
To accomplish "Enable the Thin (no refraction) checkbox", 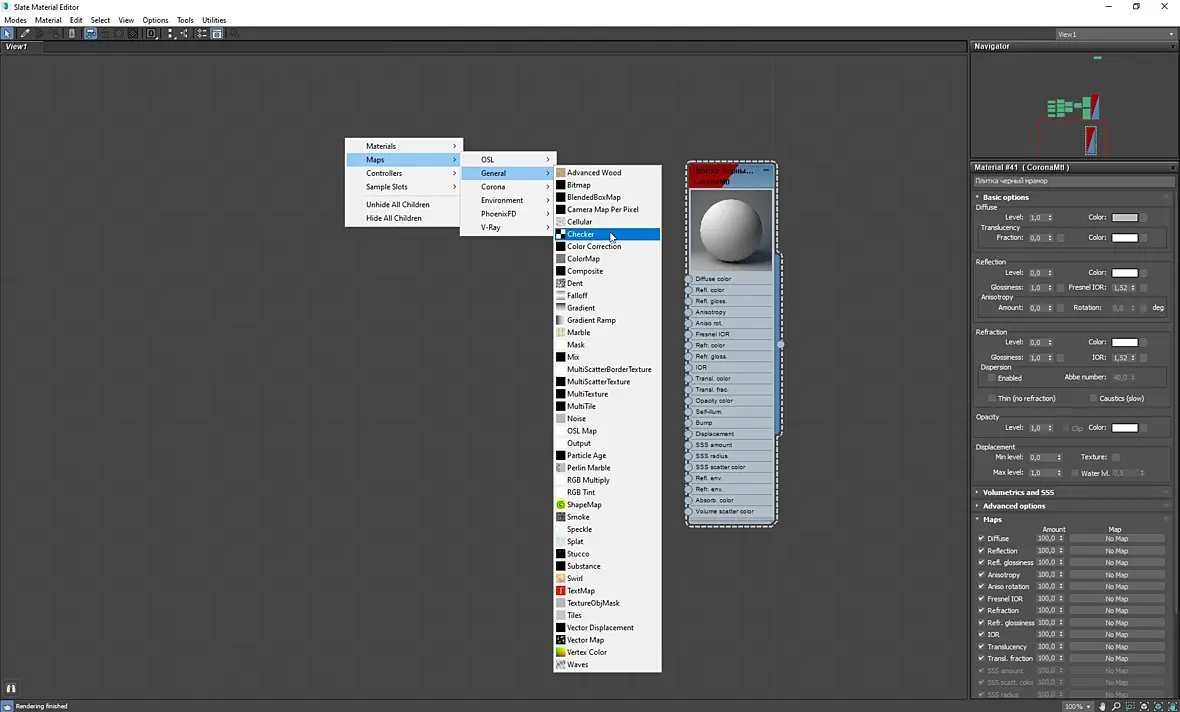I will coord(992,398).
